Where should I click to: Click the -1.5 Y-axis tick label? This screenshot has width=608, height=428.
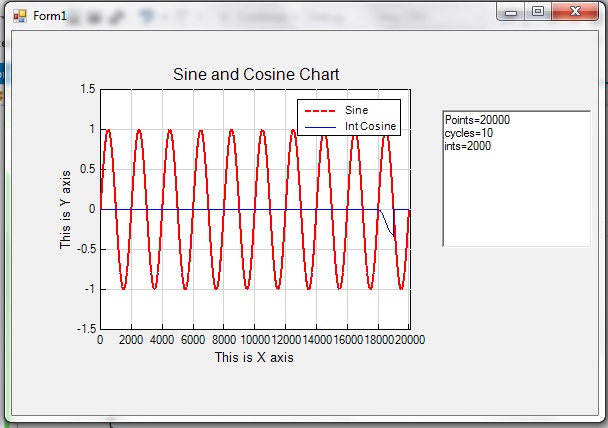[x=86, y=329]
